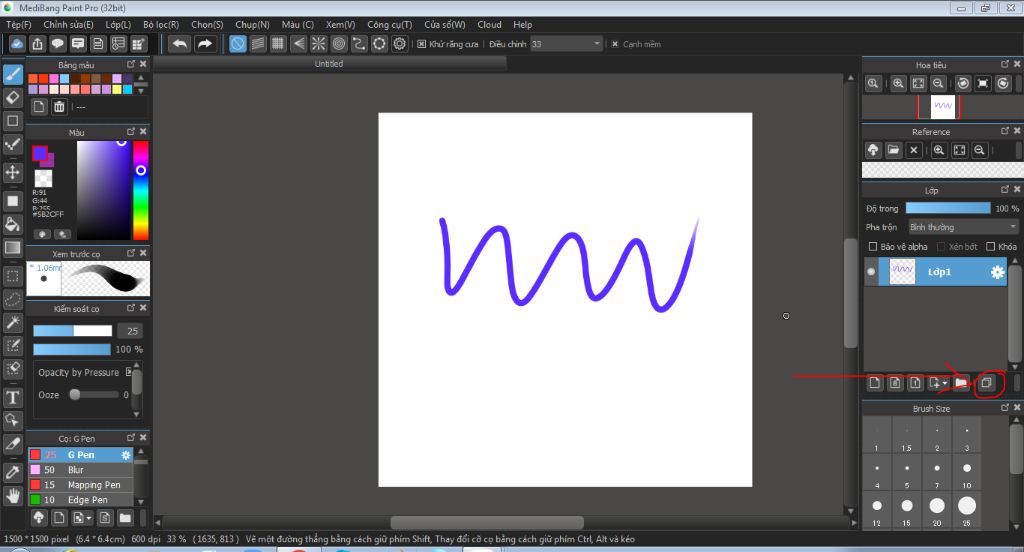The height and width of the screenshot is (552, 1024).
Task: Open the Pha trộn blend mode dropdown
Action: point(961,227)
